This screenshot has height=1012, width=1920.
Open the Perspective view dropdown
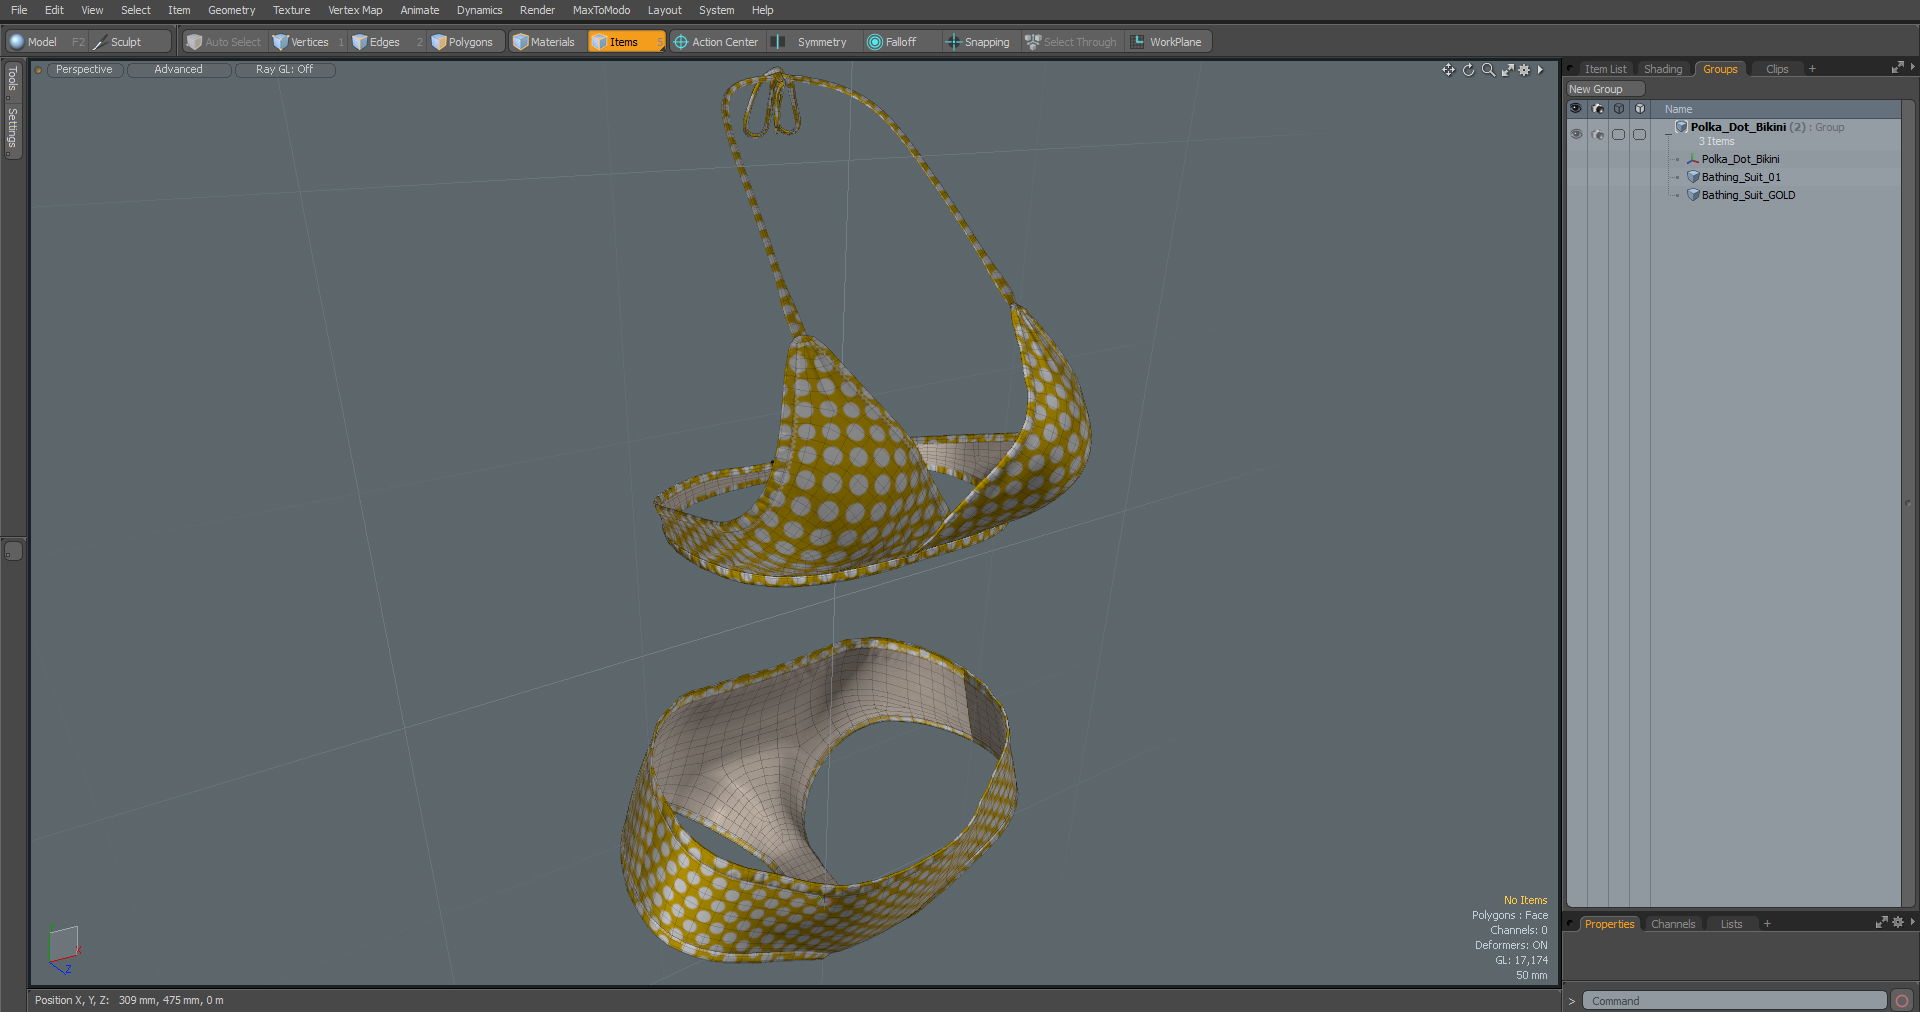coord(84,70)
